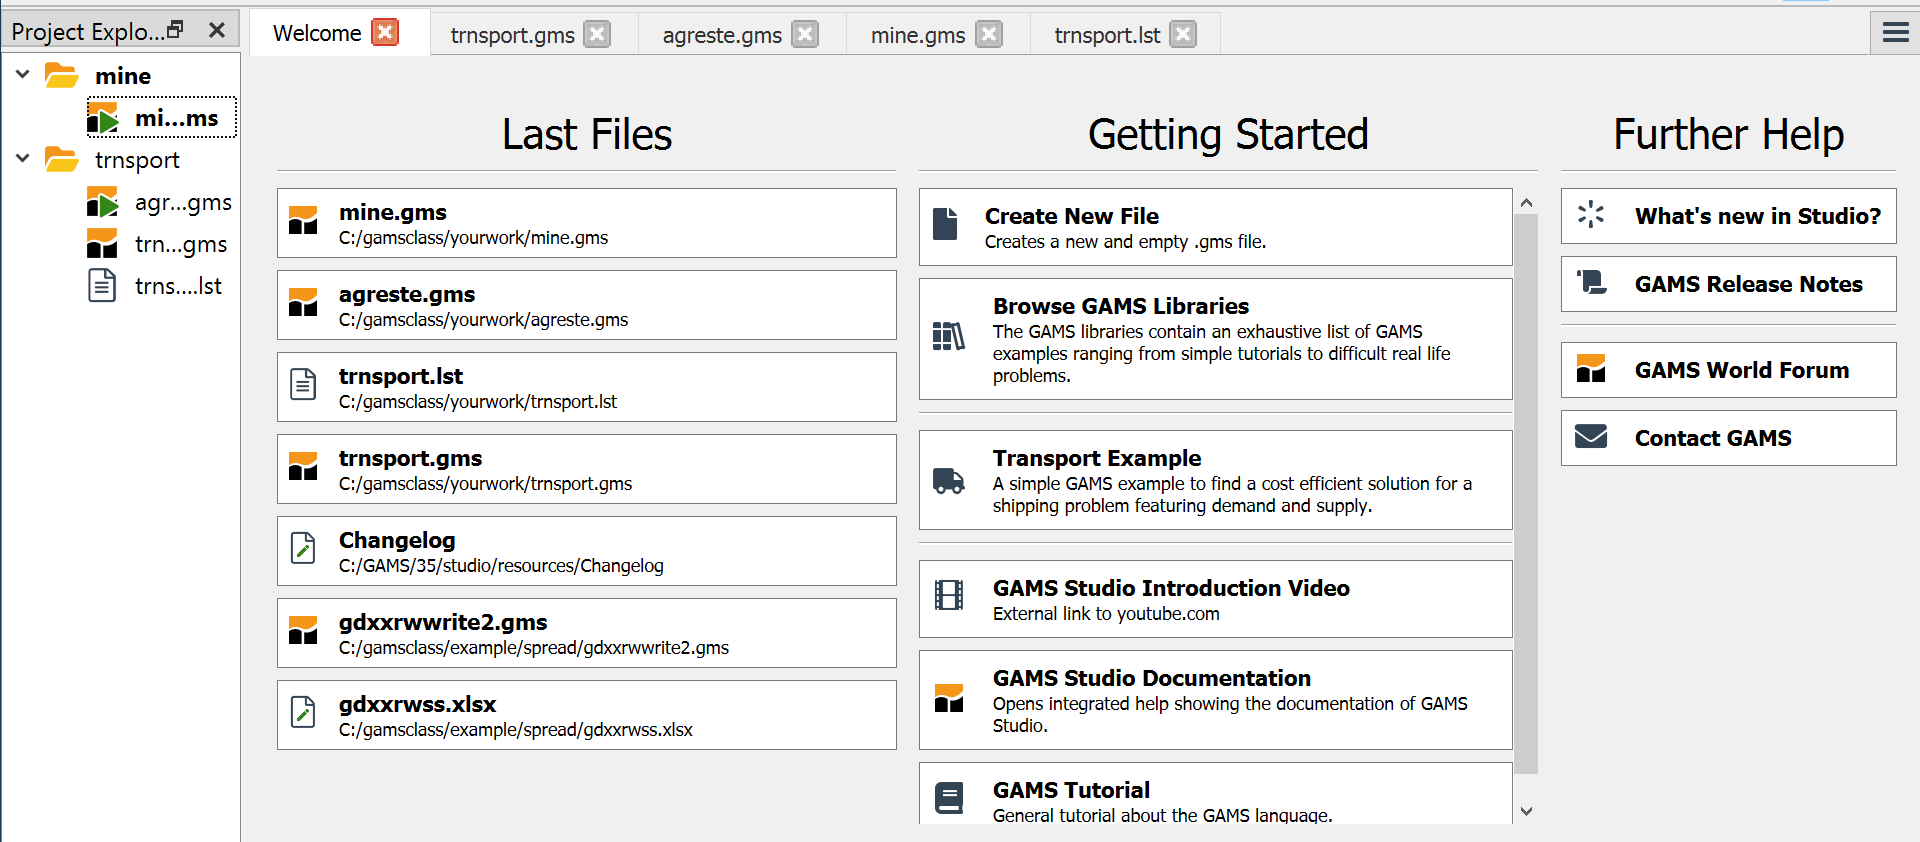The width and height of the screenshot is (1920, 842).
Task: Click the new file page icon
Action: (945, 224)
